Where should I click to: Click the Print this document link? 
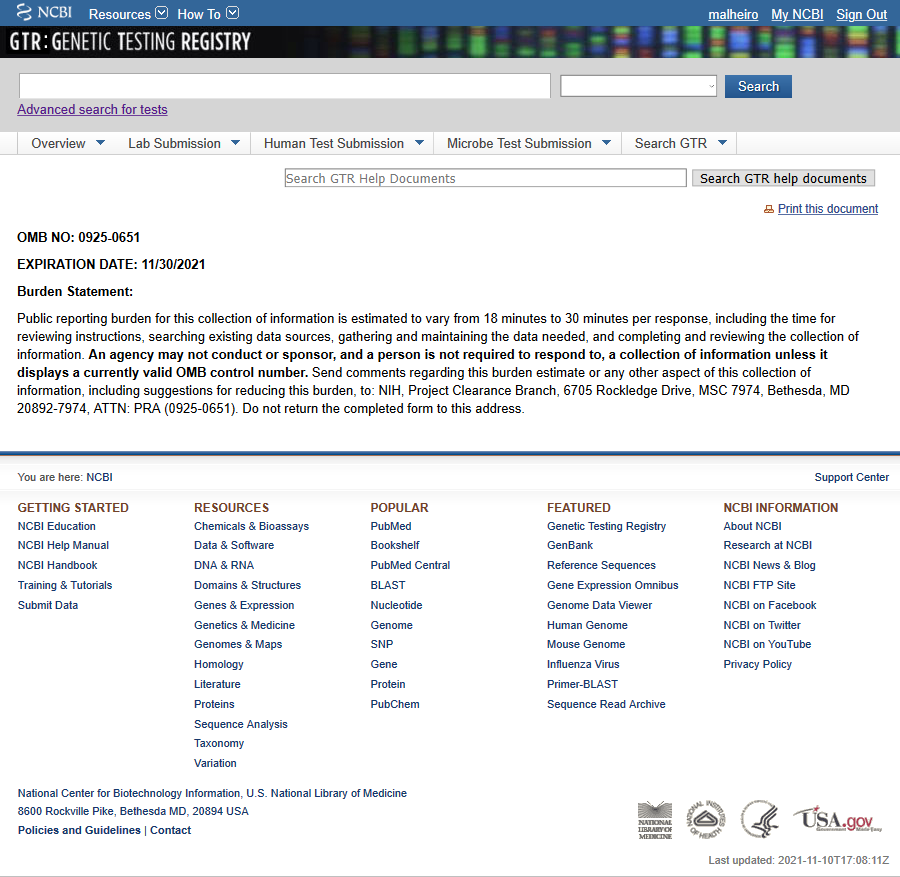click(x=828, y=209)
